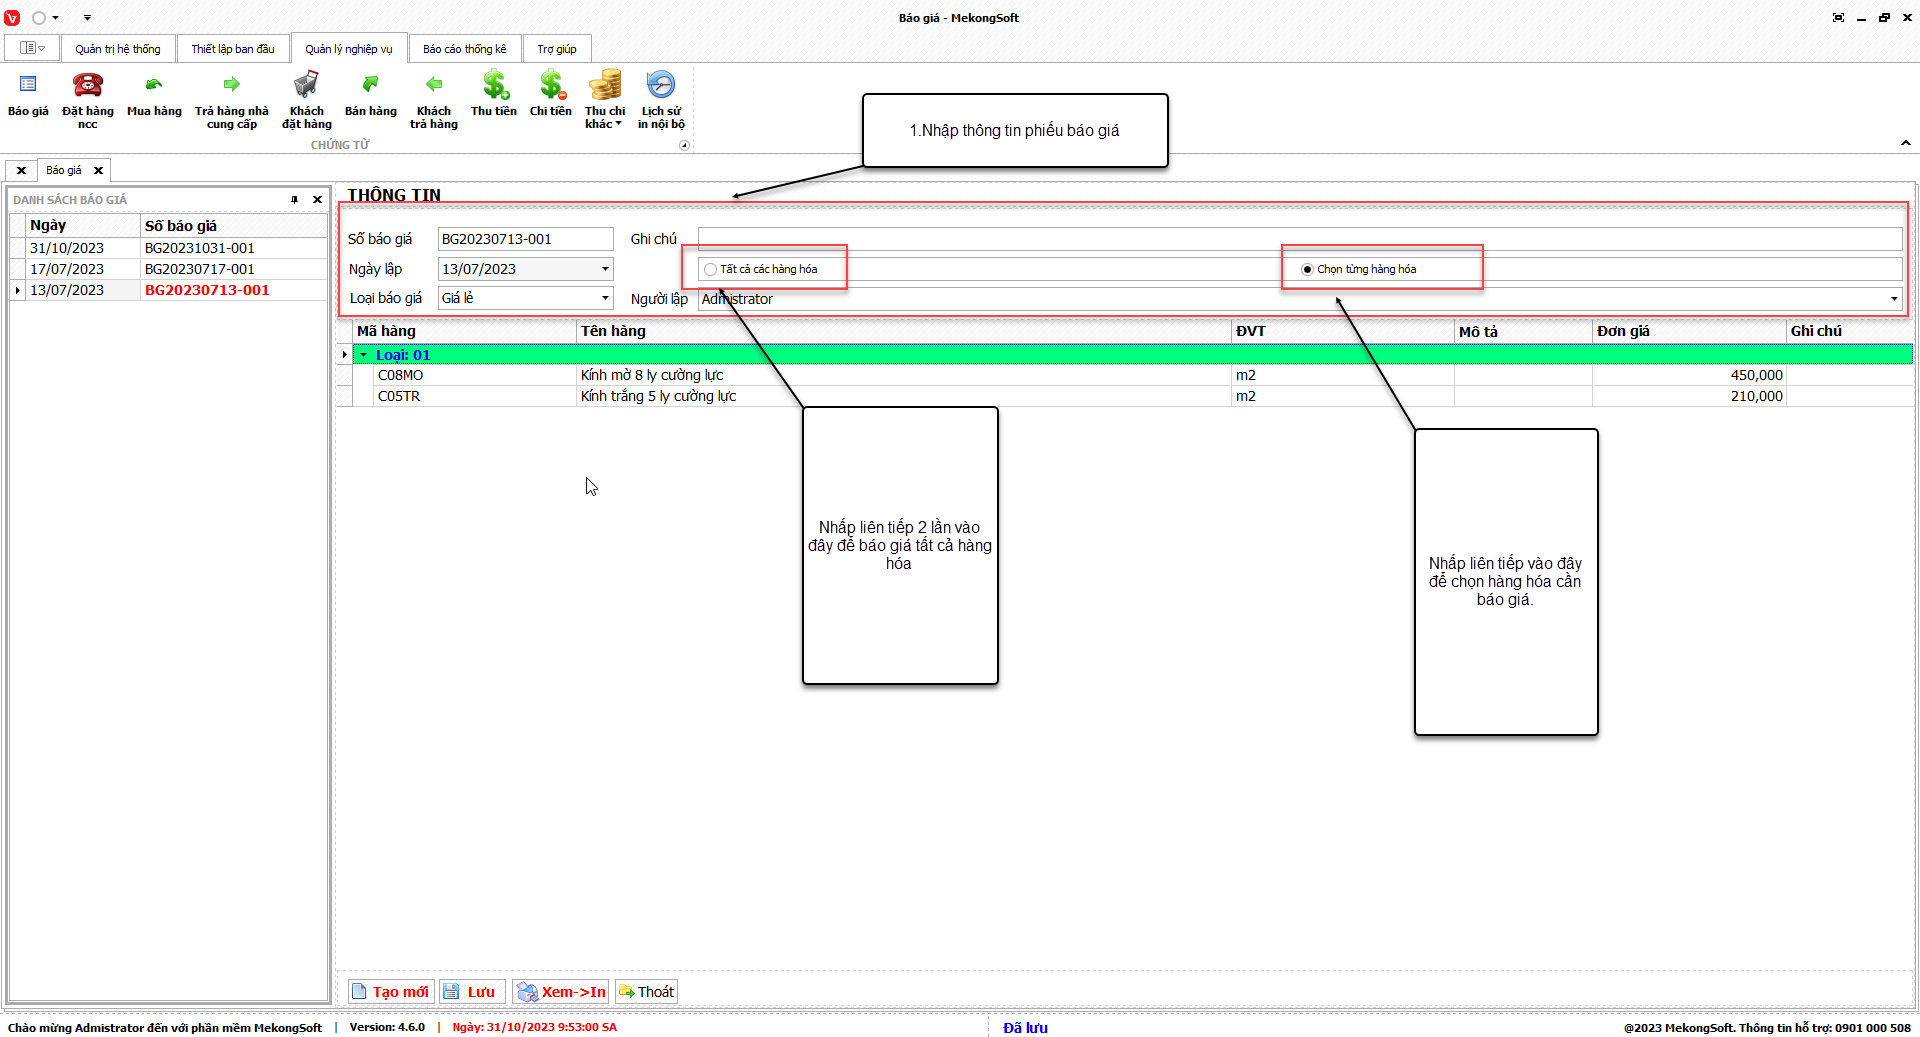Open the Ngày lập date dropdown

point(605,269)
